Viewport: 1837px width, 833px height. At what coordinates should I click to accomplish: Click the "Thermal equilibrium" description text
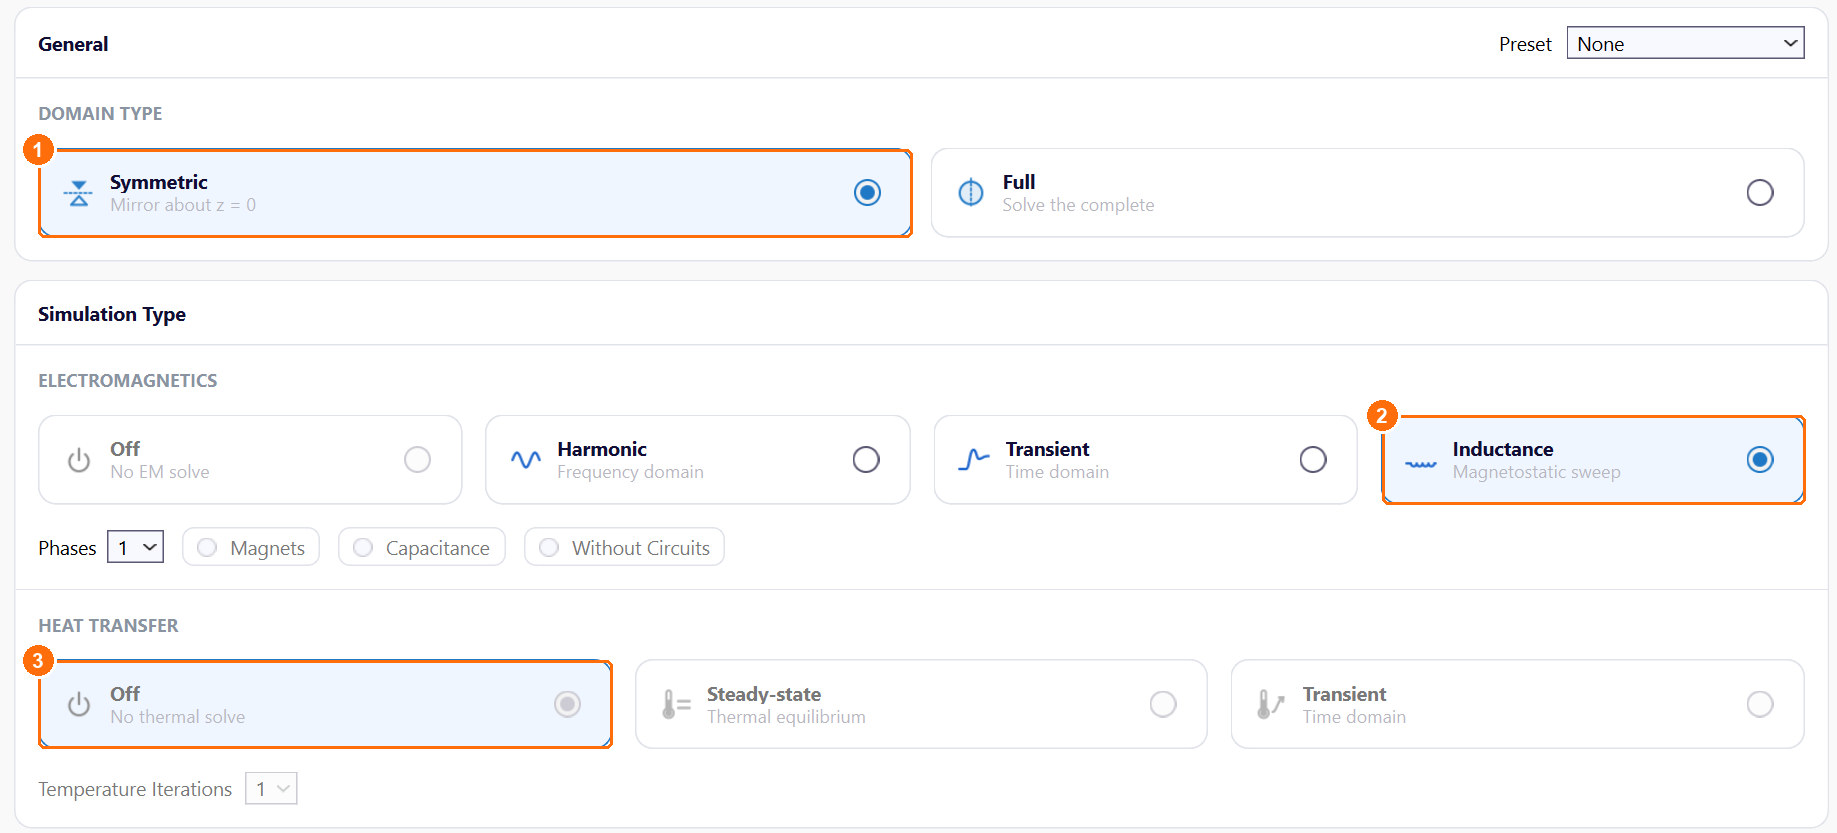pos(786,717)
